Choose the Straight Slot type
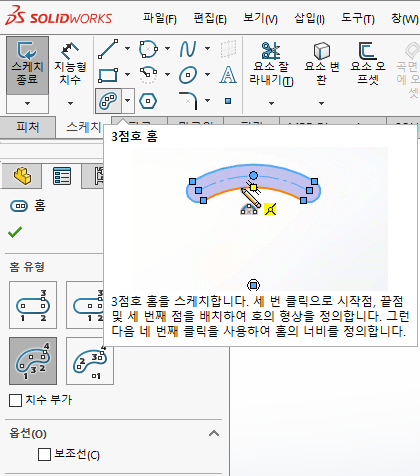 33,305
